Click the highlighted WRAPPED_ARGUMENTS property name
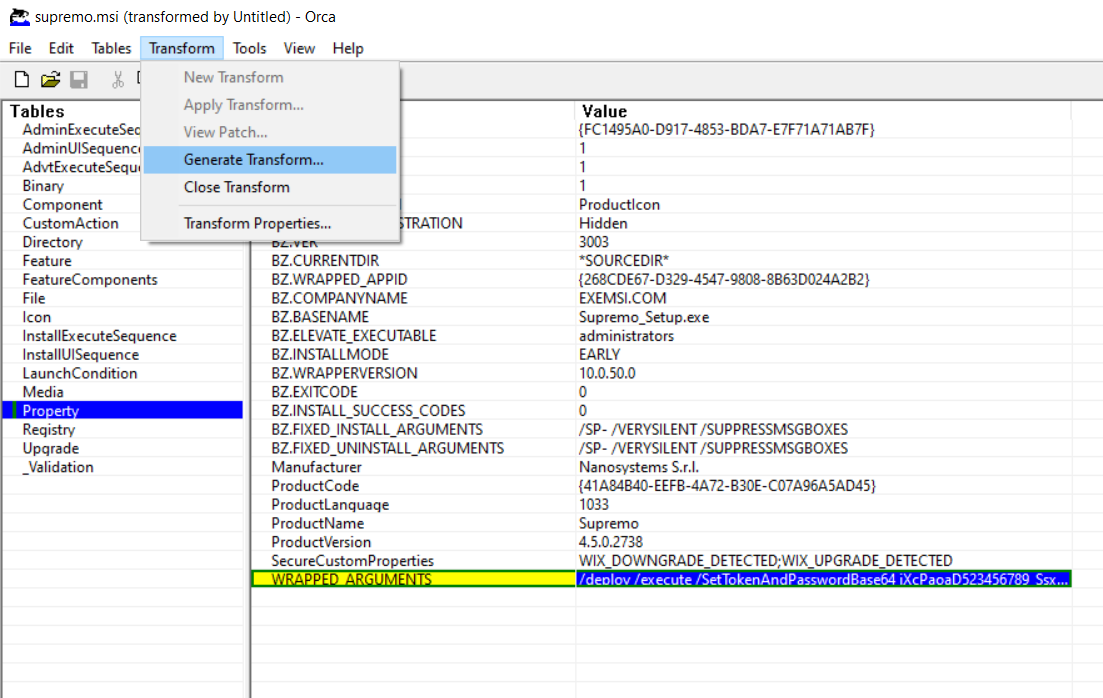 pyautogui.click(x=352, y=579)
